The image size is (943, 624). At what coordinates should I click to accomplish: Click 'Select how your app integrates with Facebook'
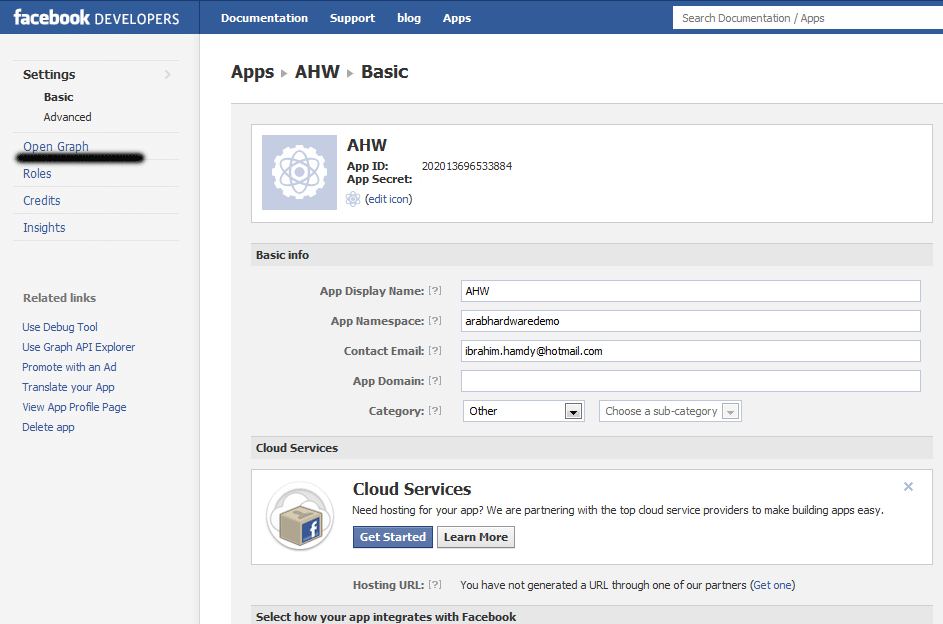pos(386,617)
